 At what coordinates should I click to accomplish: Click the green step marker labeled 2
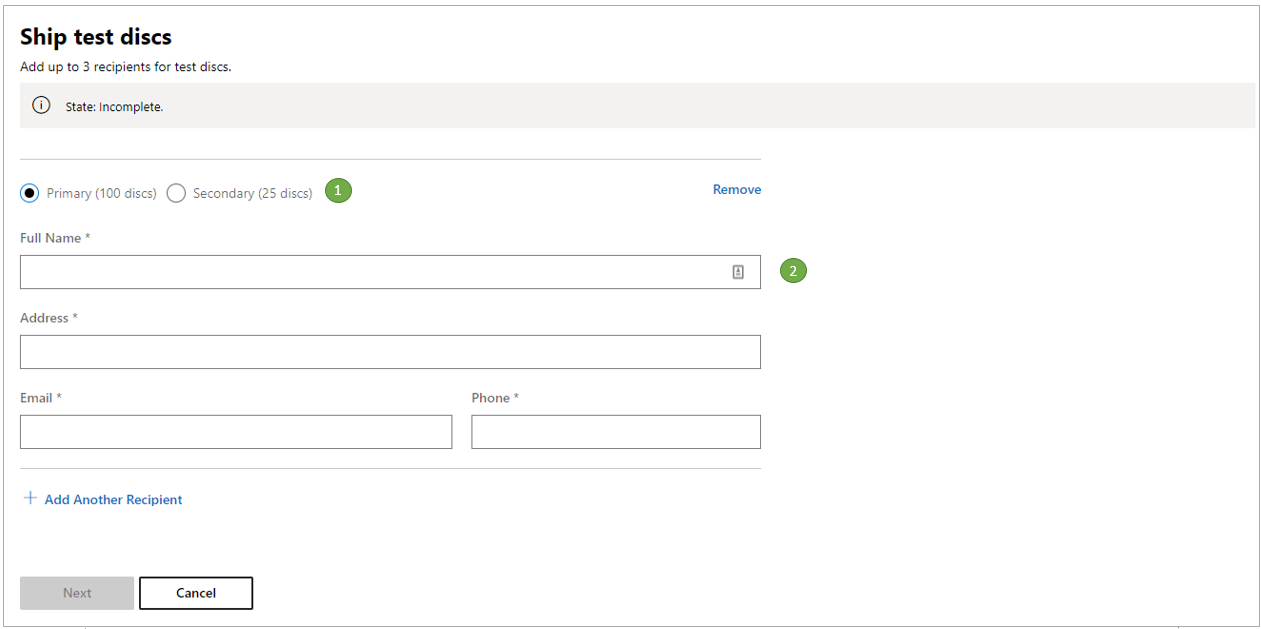(x=792, y=270)
